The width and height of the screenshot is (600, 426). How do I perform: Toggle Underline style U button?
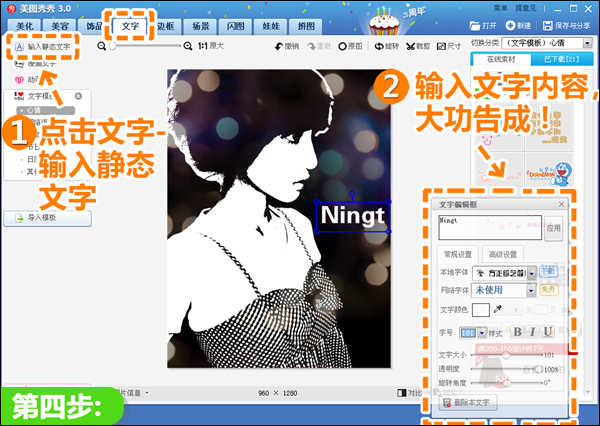[x=548, y=332]
